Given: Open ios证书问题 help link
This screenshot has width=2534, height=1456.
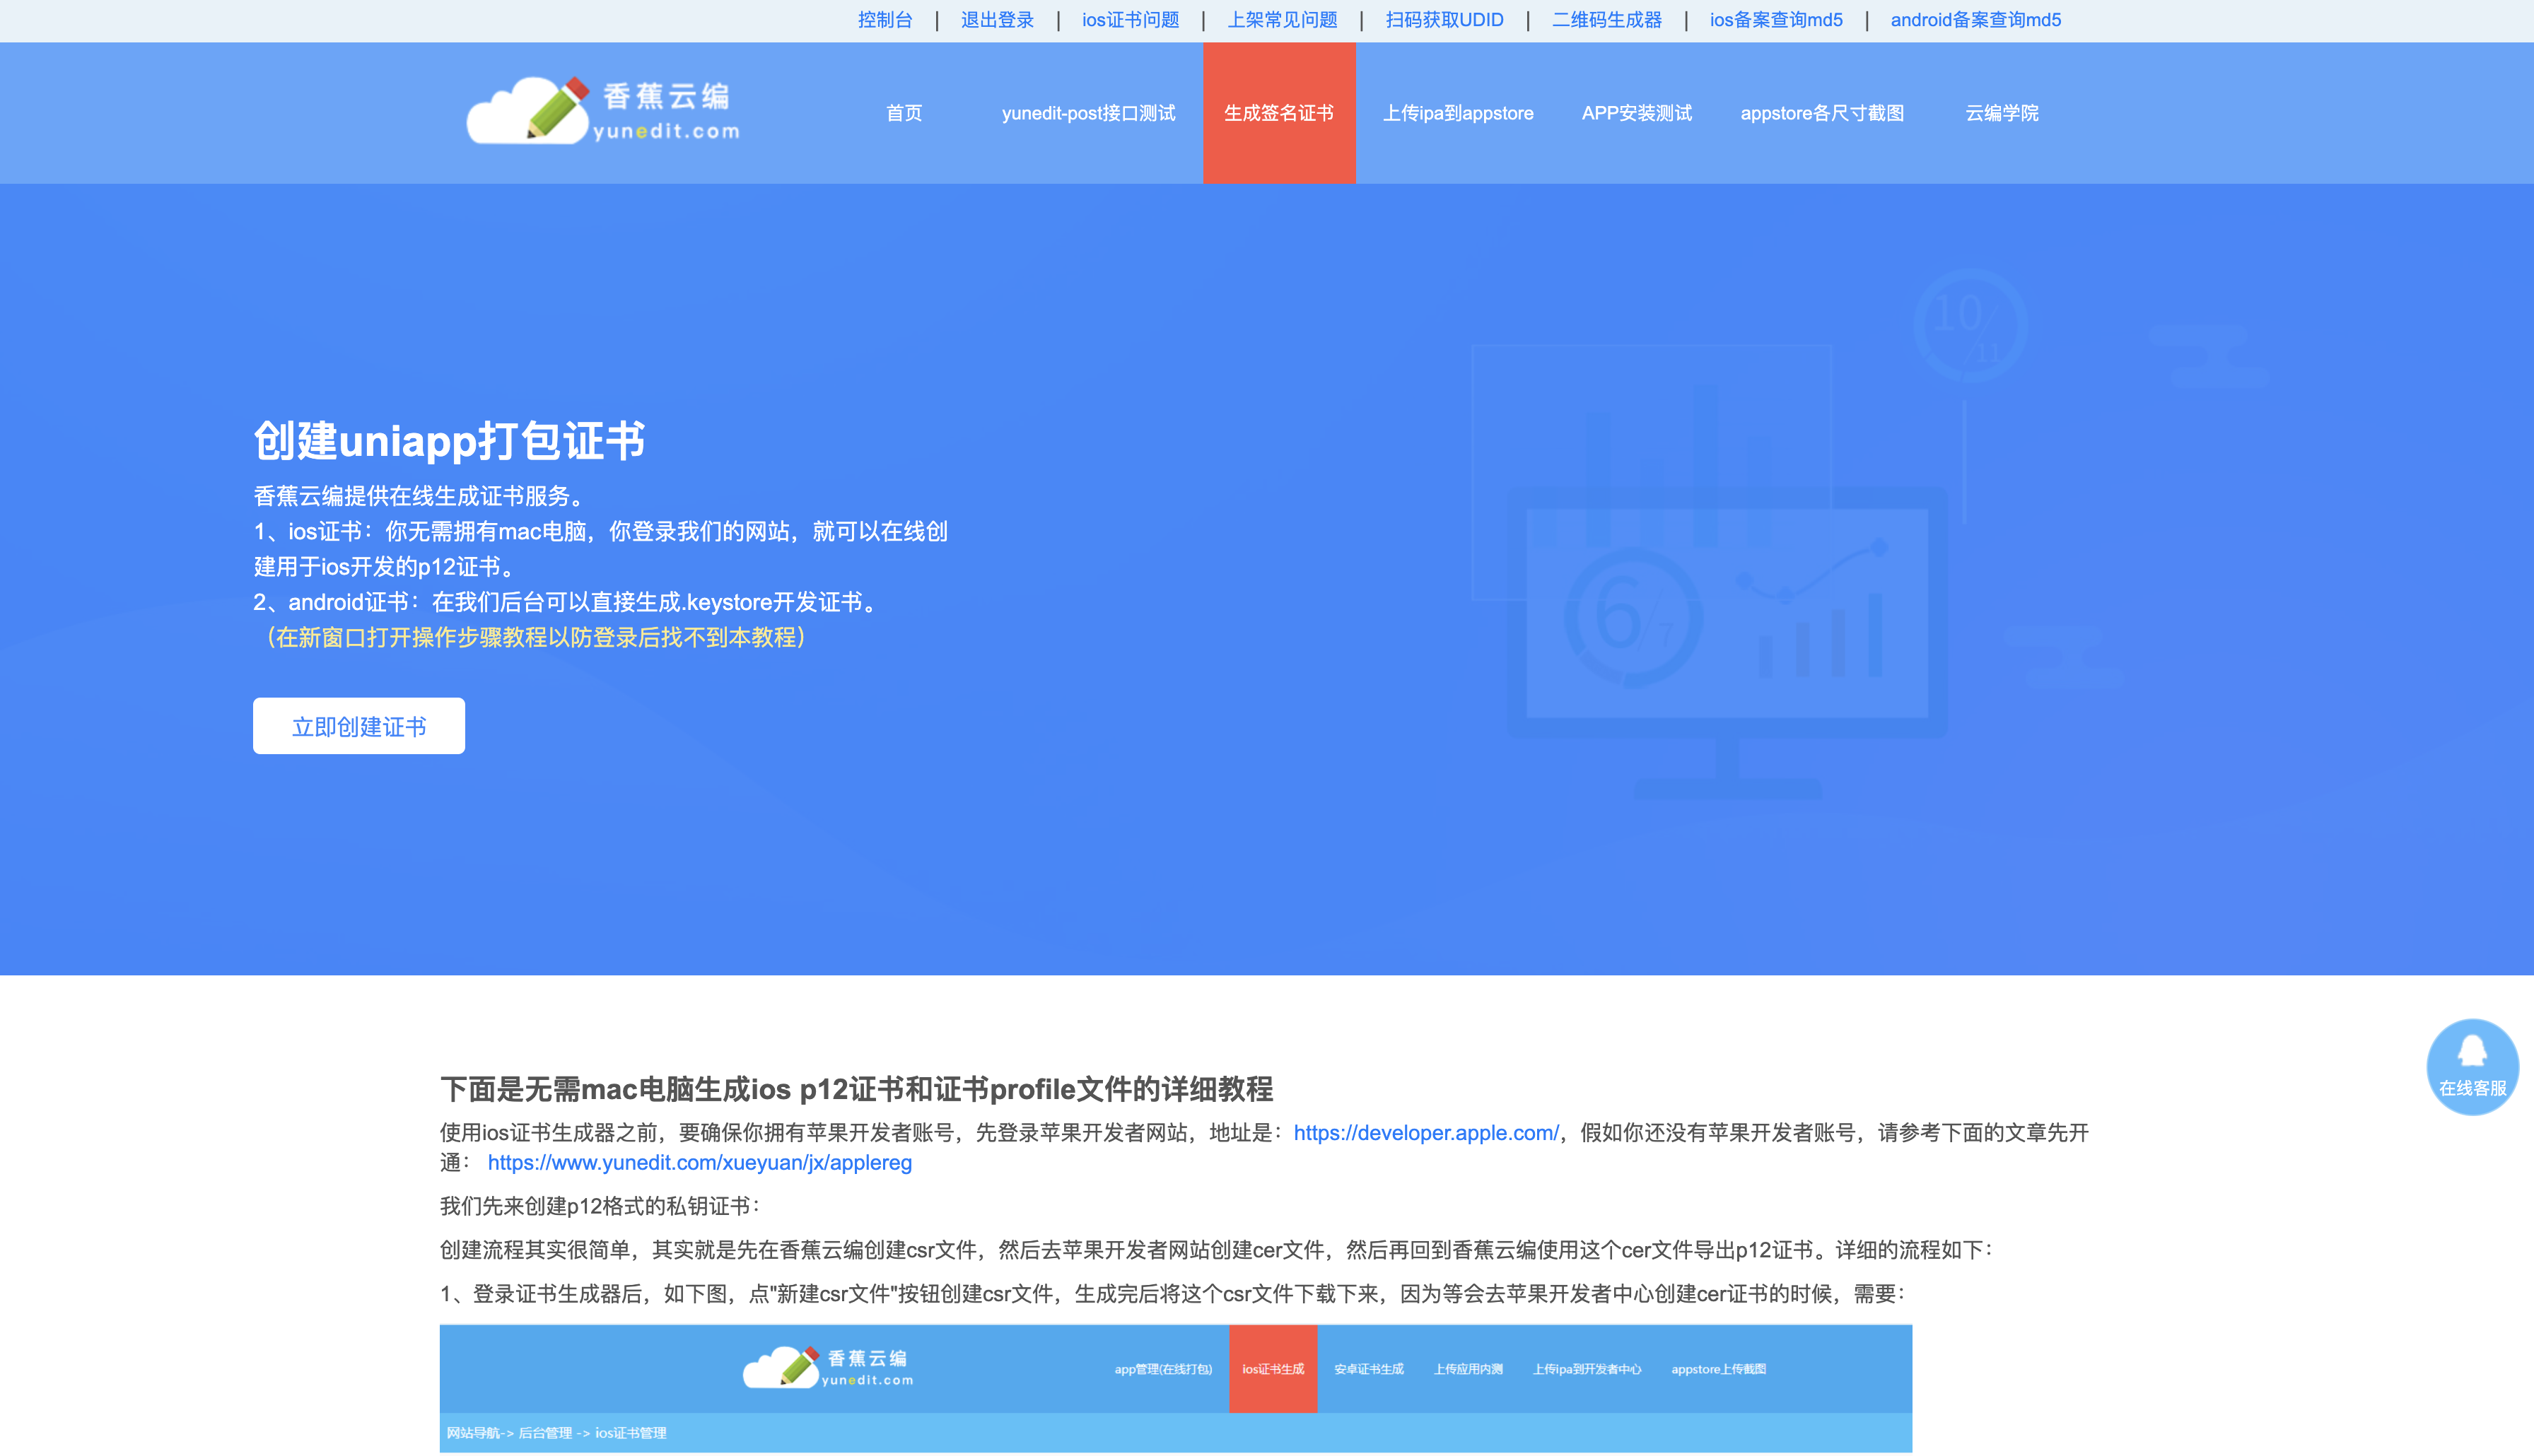Looking at the screenshot, I should (1130, 20).
